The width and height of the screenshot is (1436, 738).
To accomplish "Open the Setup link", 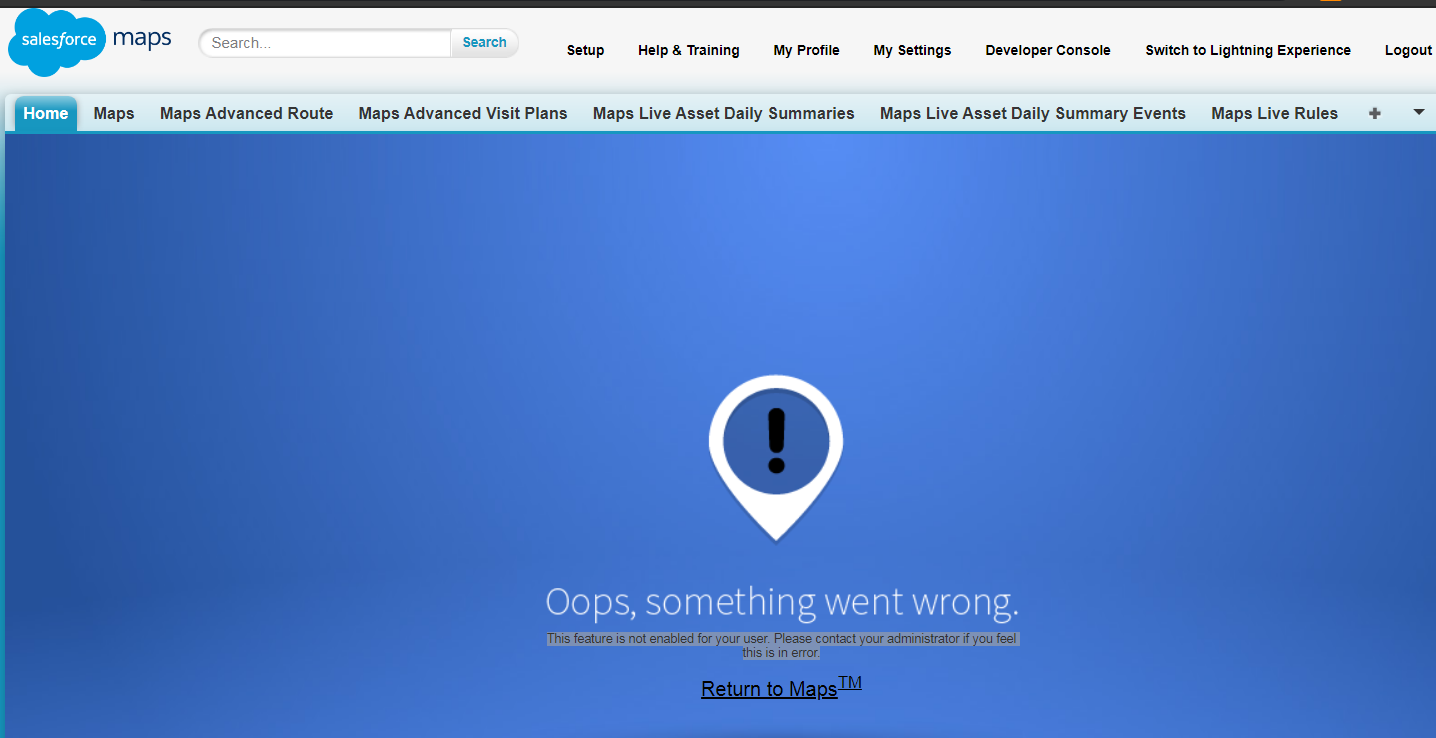I will coord(586,50).
